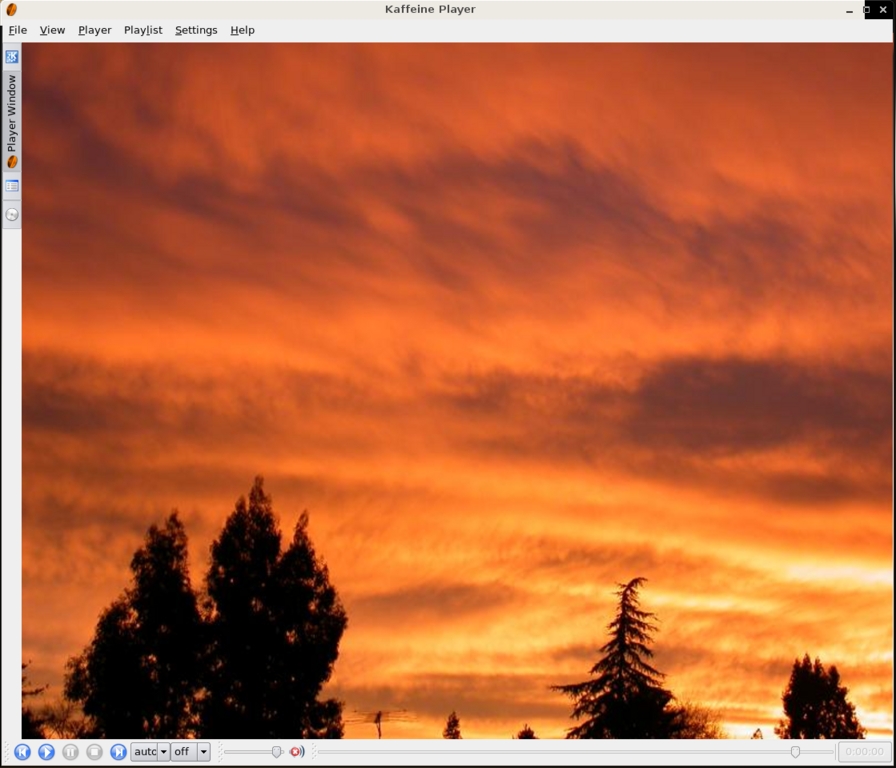Viewport: 896px width, 768px height.
Task: Skip to next track
Action: [x=118, y=751]
